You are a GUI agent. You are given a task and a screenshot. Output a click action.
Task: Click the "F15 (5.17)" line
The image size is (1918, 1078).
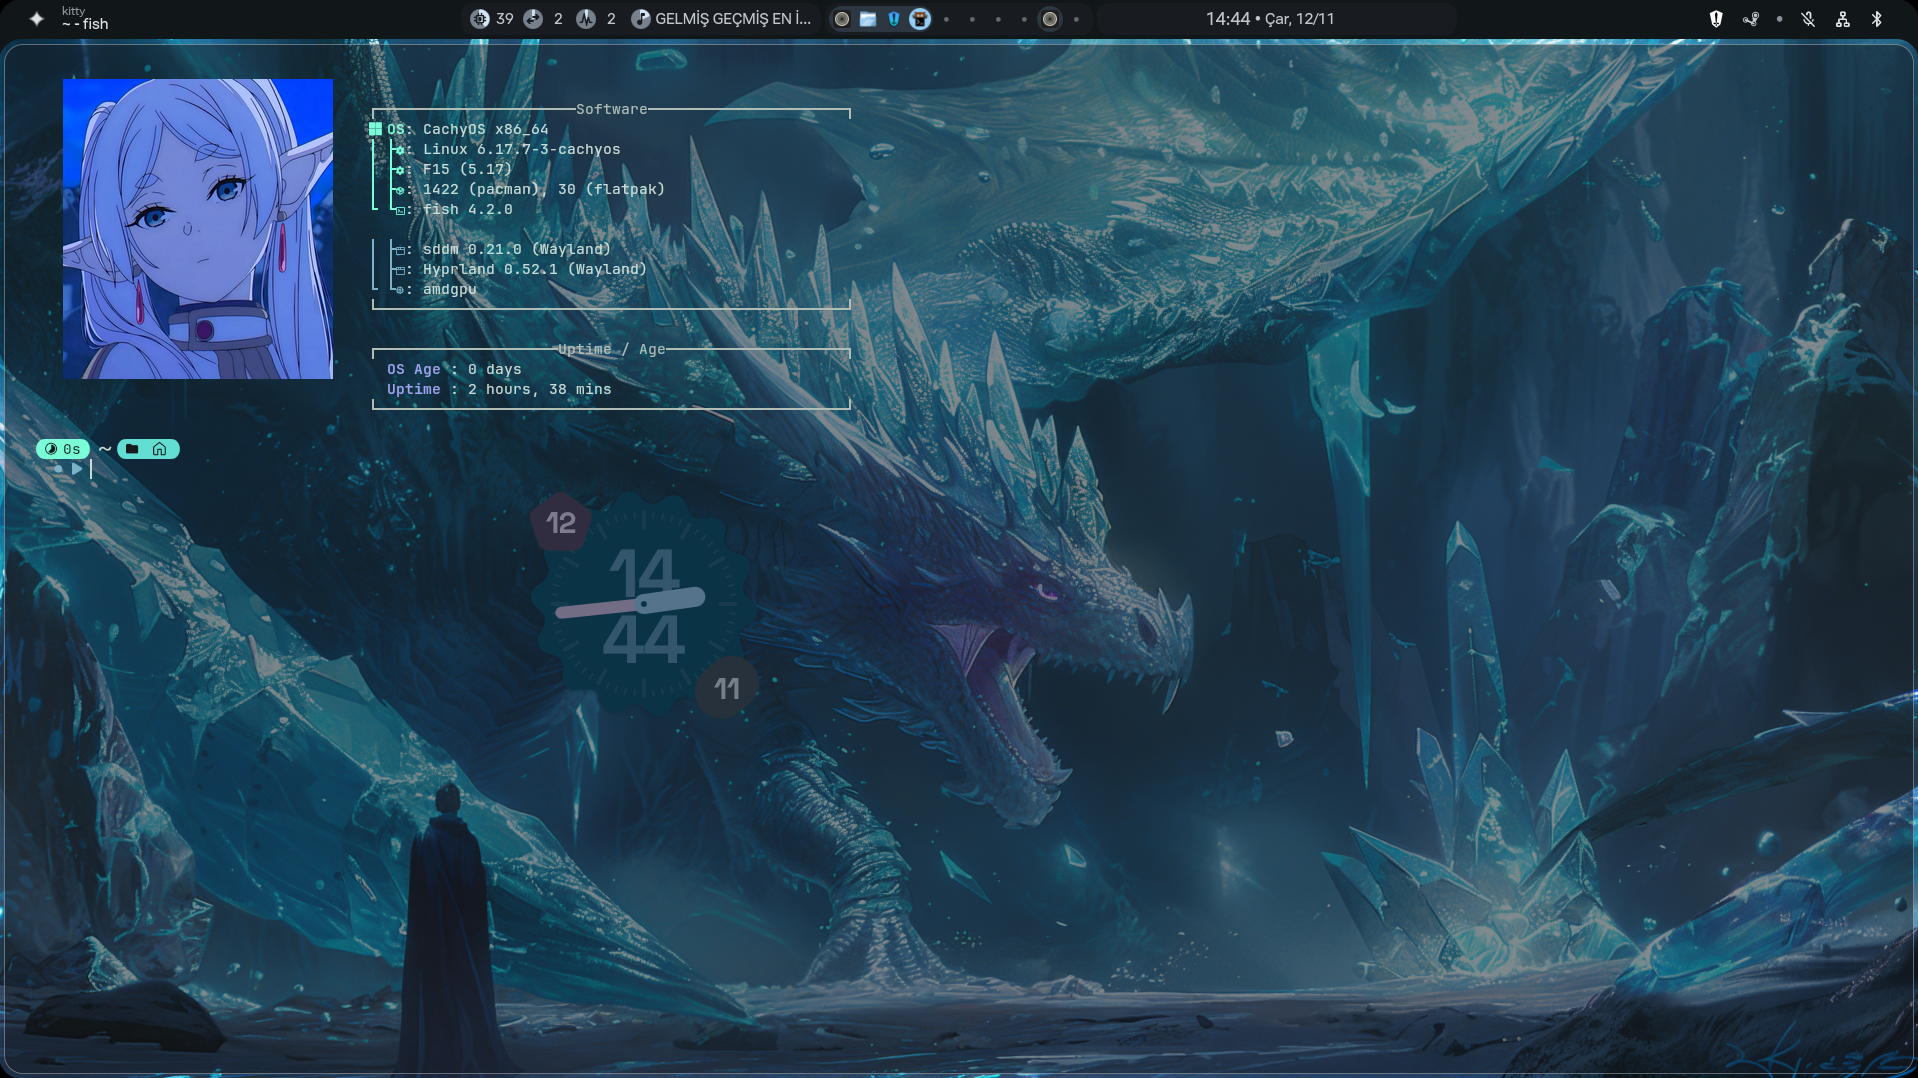pyautogui.click(x=453, y=169)
